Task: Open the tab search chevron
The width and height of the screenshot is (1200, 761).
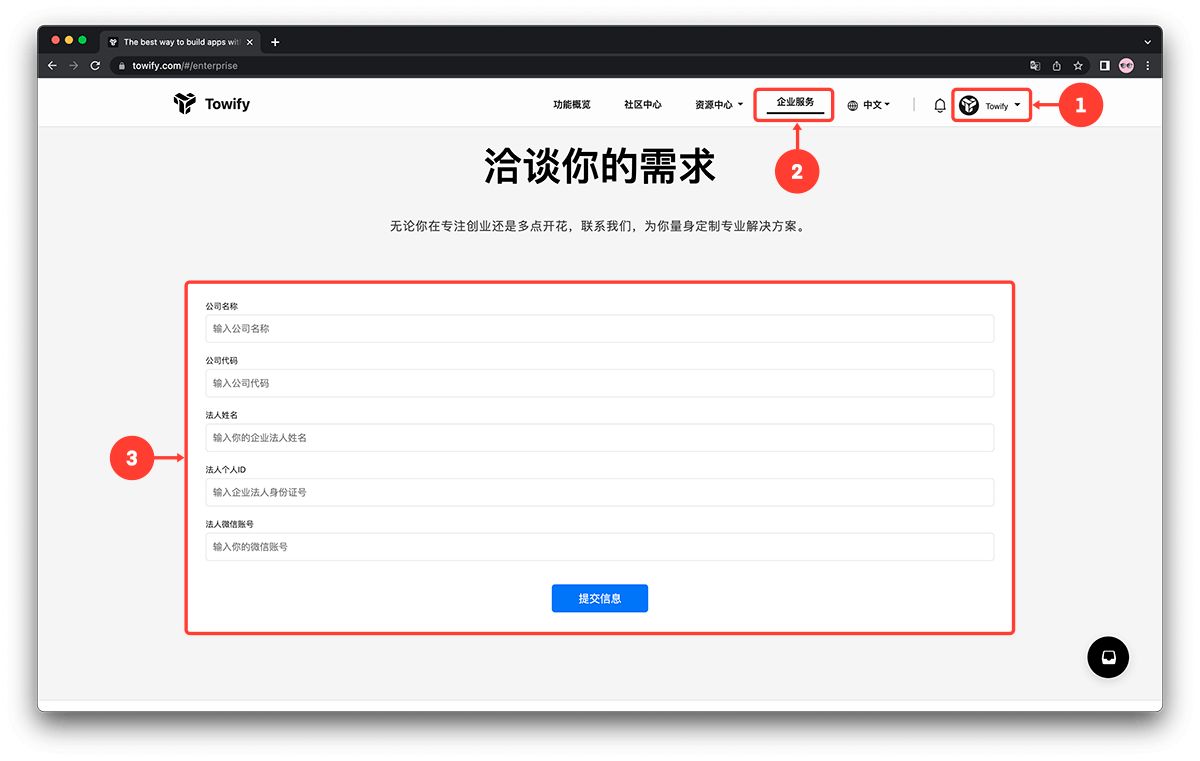Action: coord(1147,42)
